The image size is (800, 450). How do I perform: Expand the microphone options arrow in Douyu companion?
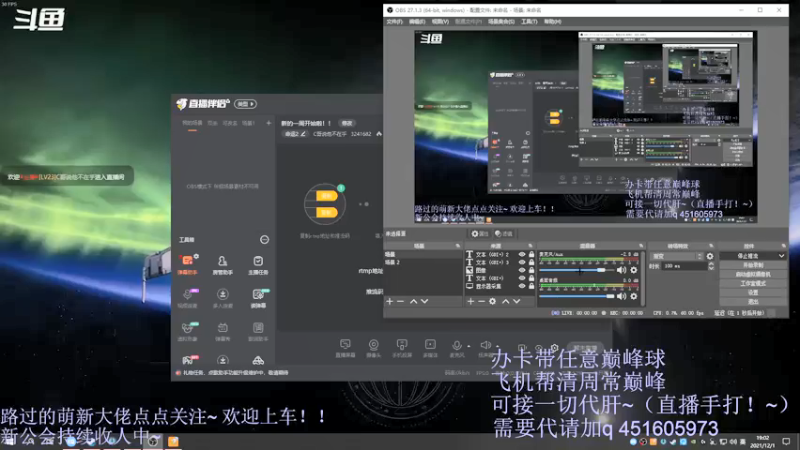[x=469, y=346]
